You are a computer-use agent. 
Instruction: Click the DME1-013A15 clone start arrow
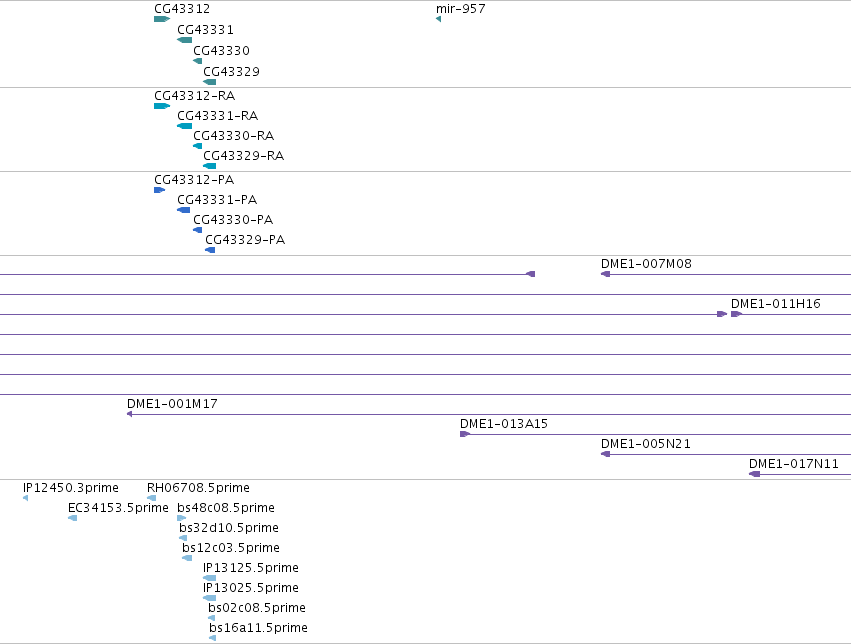465,434
